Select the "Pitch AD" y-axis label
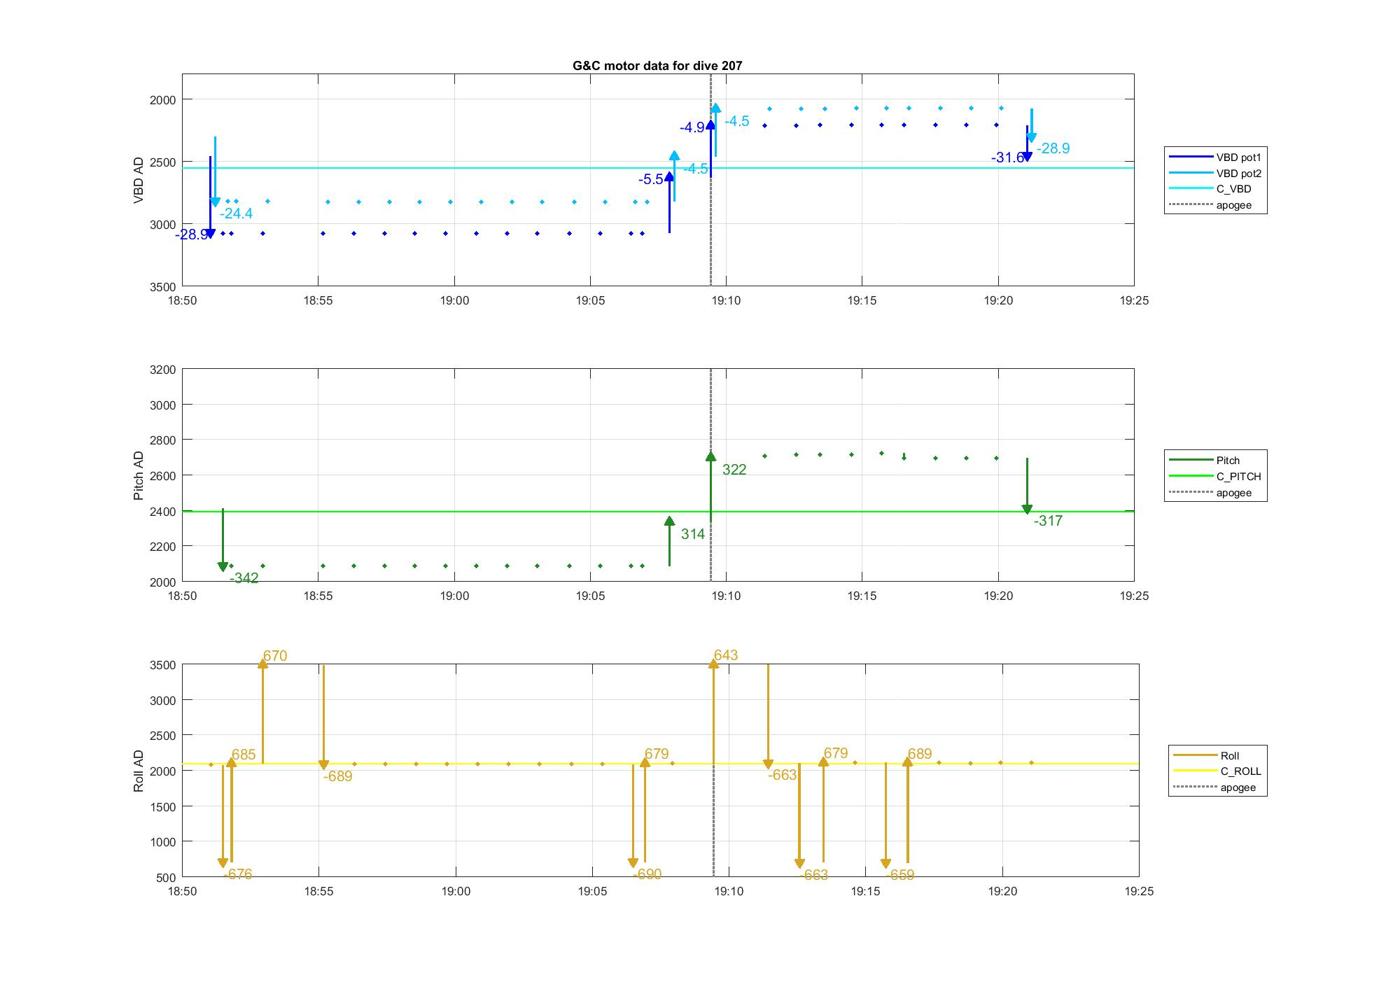This screenshot has height=986, width=1400. point(139,476)
